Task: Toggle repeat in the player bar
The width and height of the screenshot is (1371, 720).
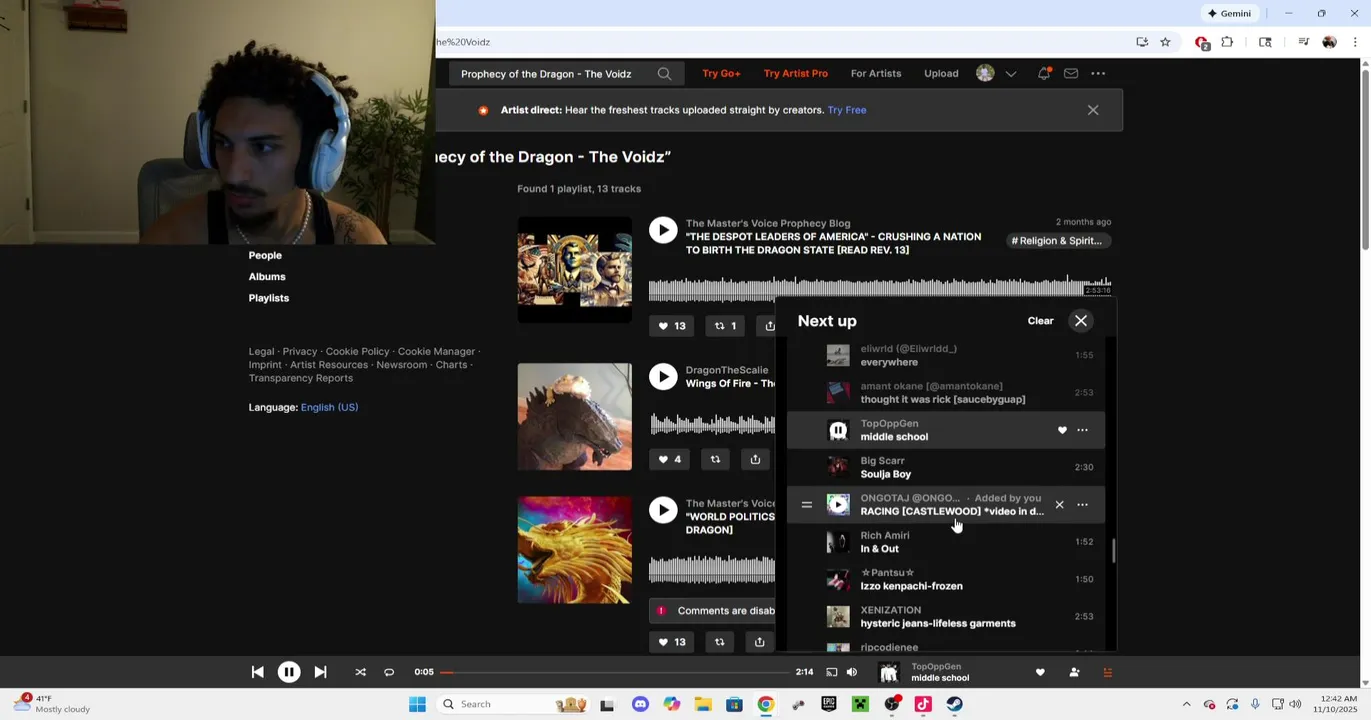Action: tap(389, 672)
